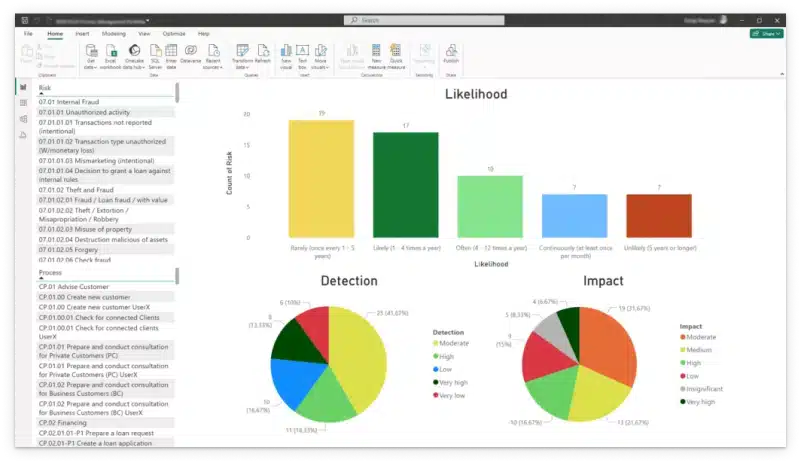
Task: Click the Enter data table icon
Action: [x=171, y=51]
